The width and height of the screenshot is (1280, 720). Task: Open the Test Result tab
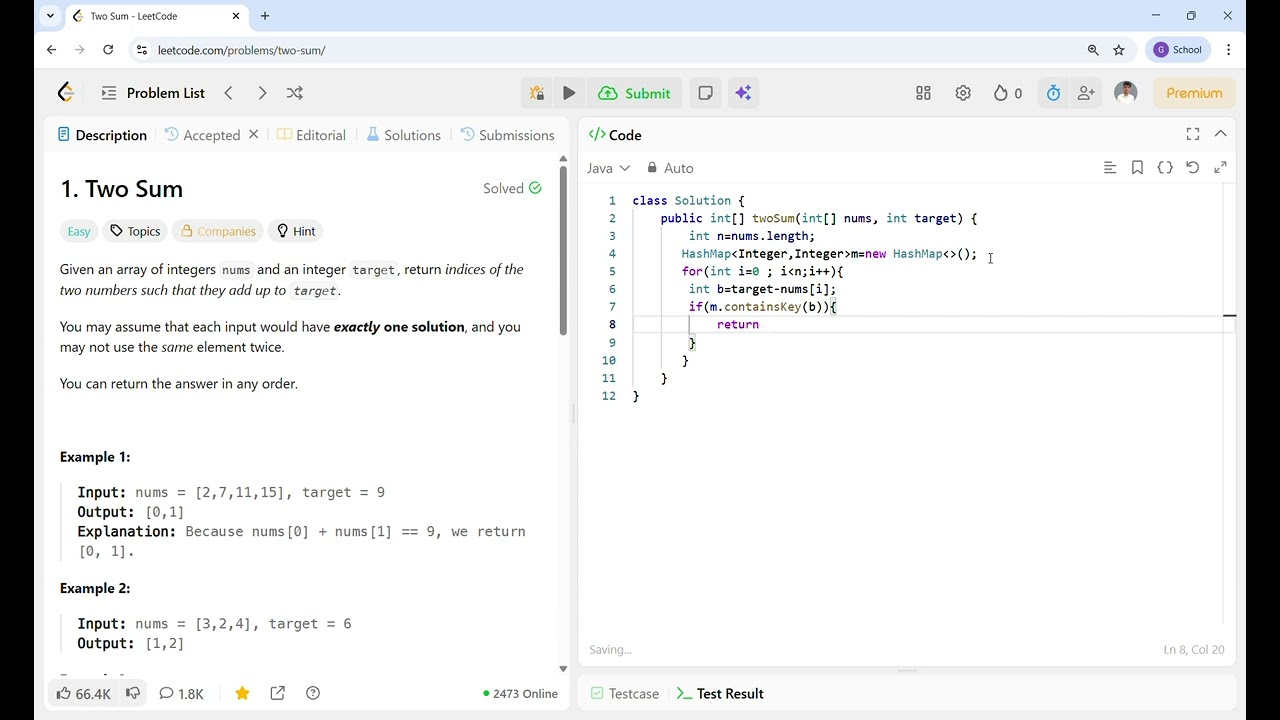tap(720, 693)
